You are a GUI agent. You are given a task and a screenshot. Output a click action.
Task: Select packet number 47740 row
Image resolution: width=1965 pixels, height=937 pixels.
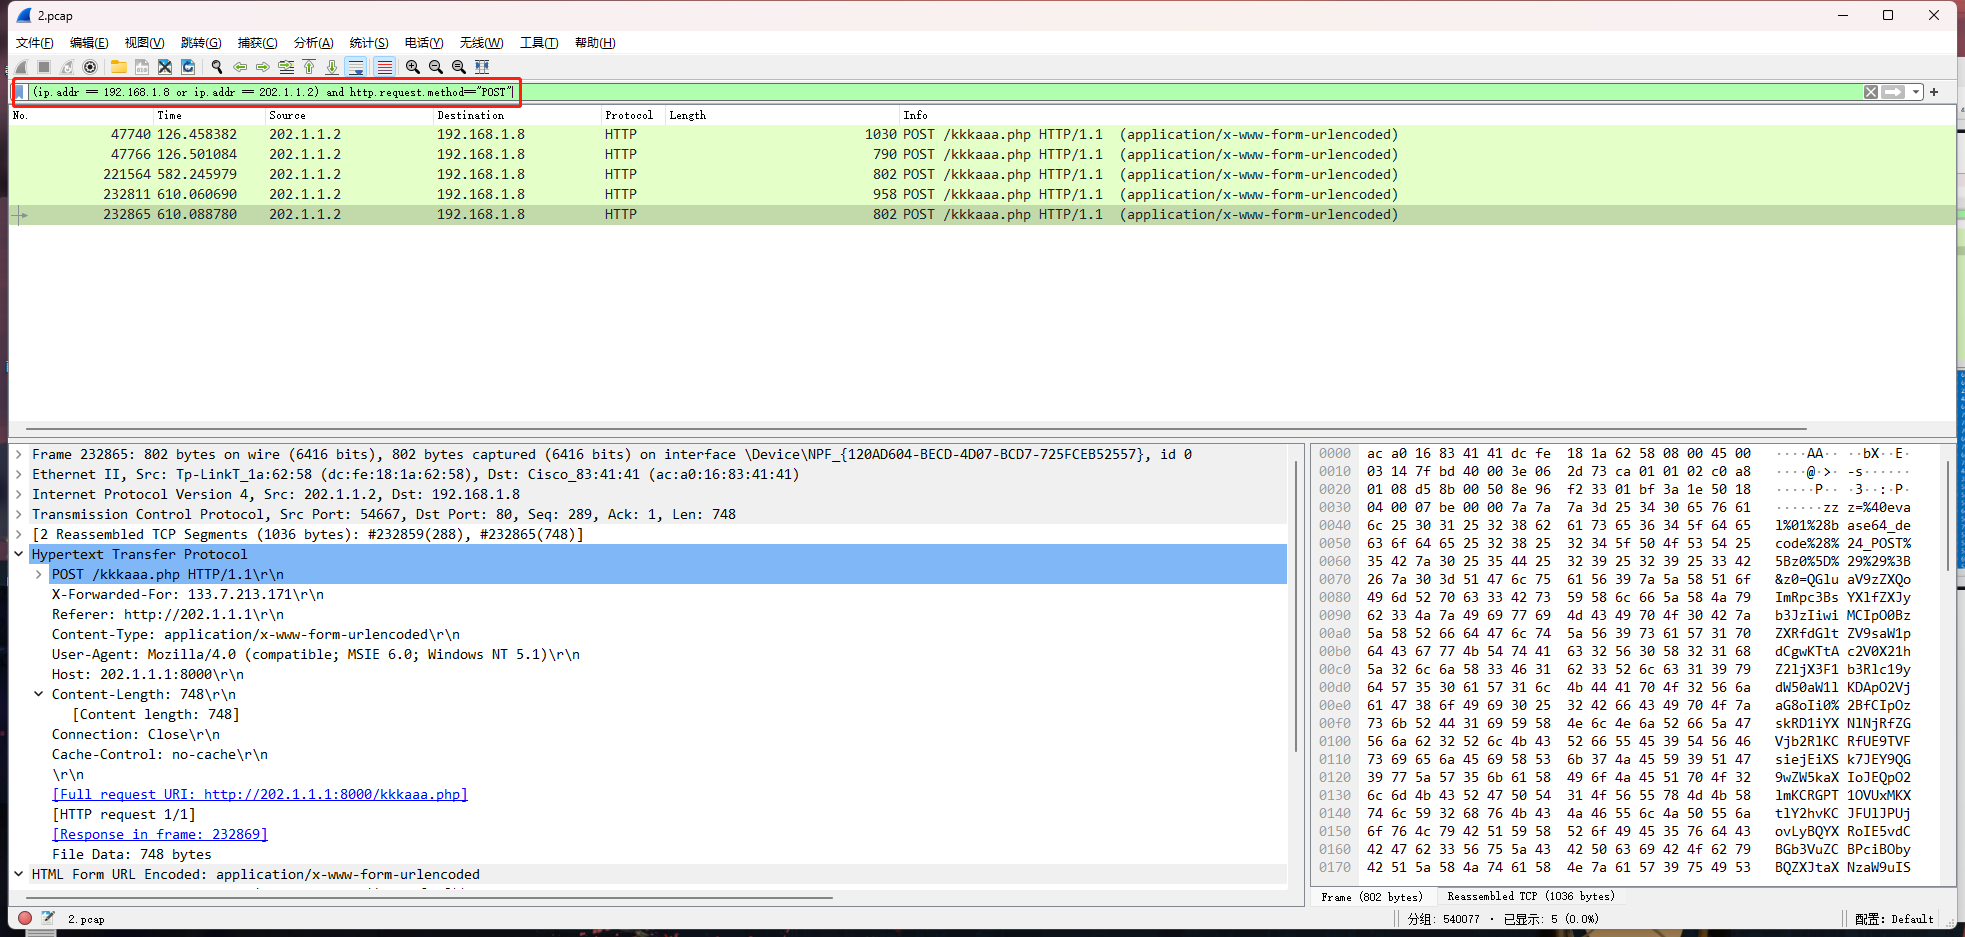coord(982,134)
